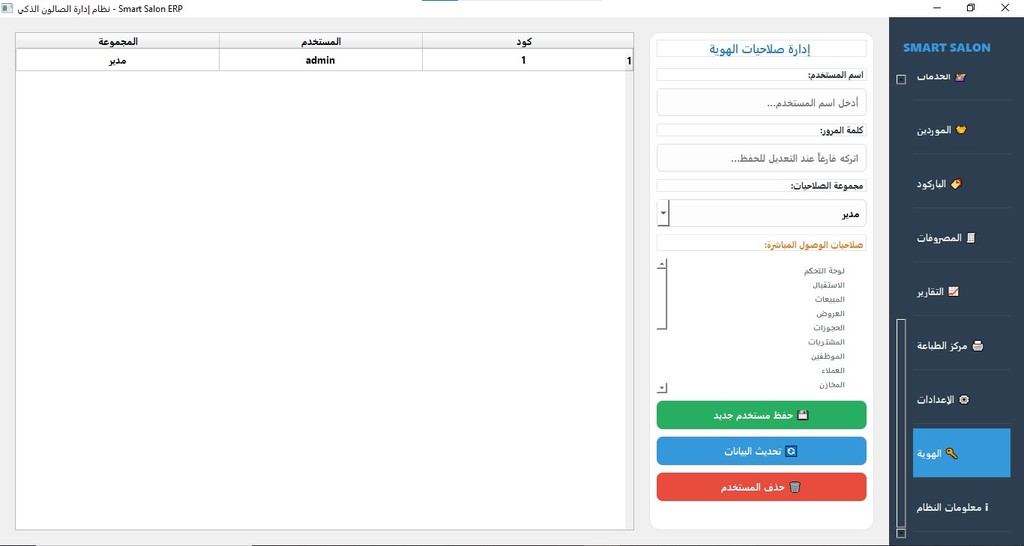Click the SMART SALON logo text

click(946, 48)
